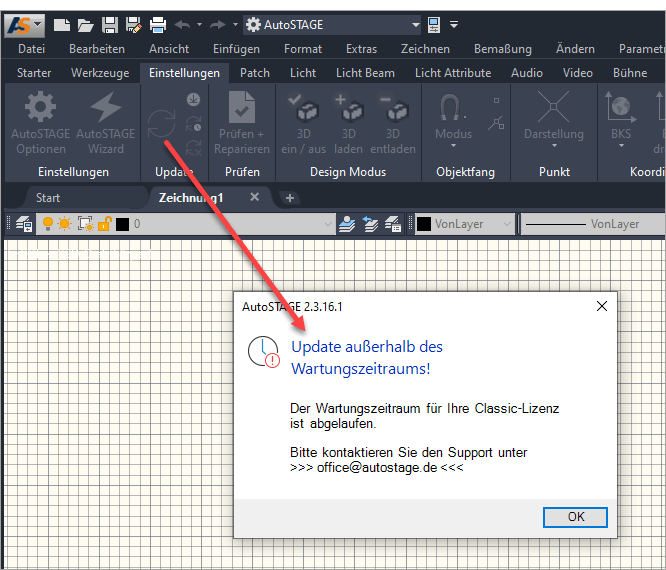
Task: Open the Format menu
Action: point(303,49)
